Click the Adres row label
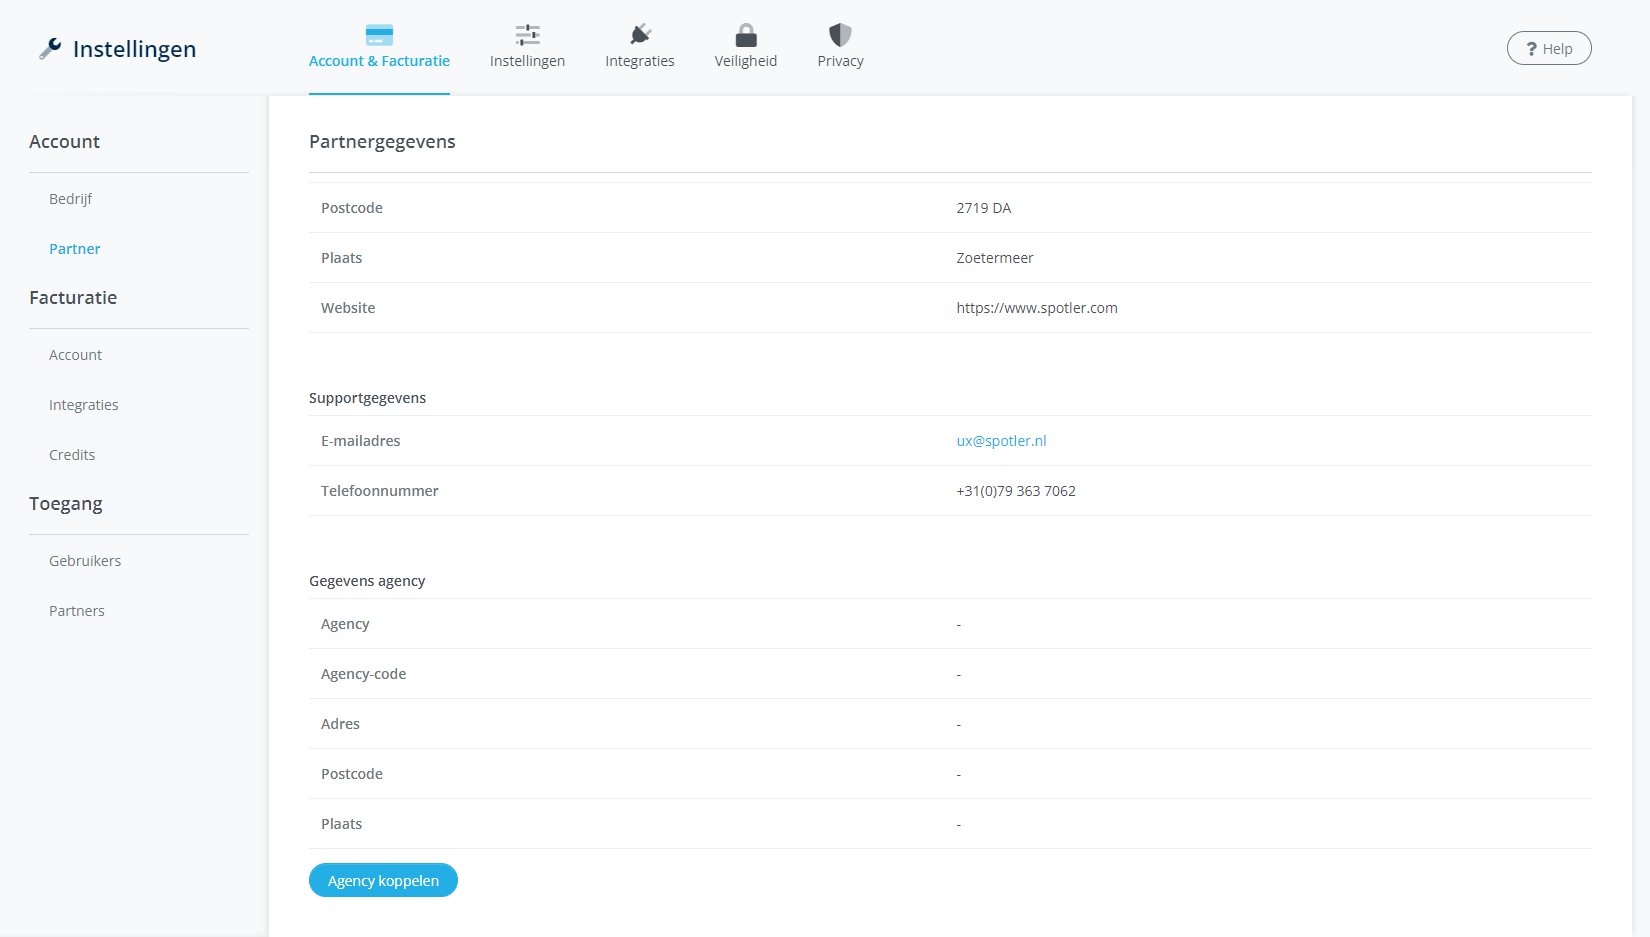 tap(340, 724)
